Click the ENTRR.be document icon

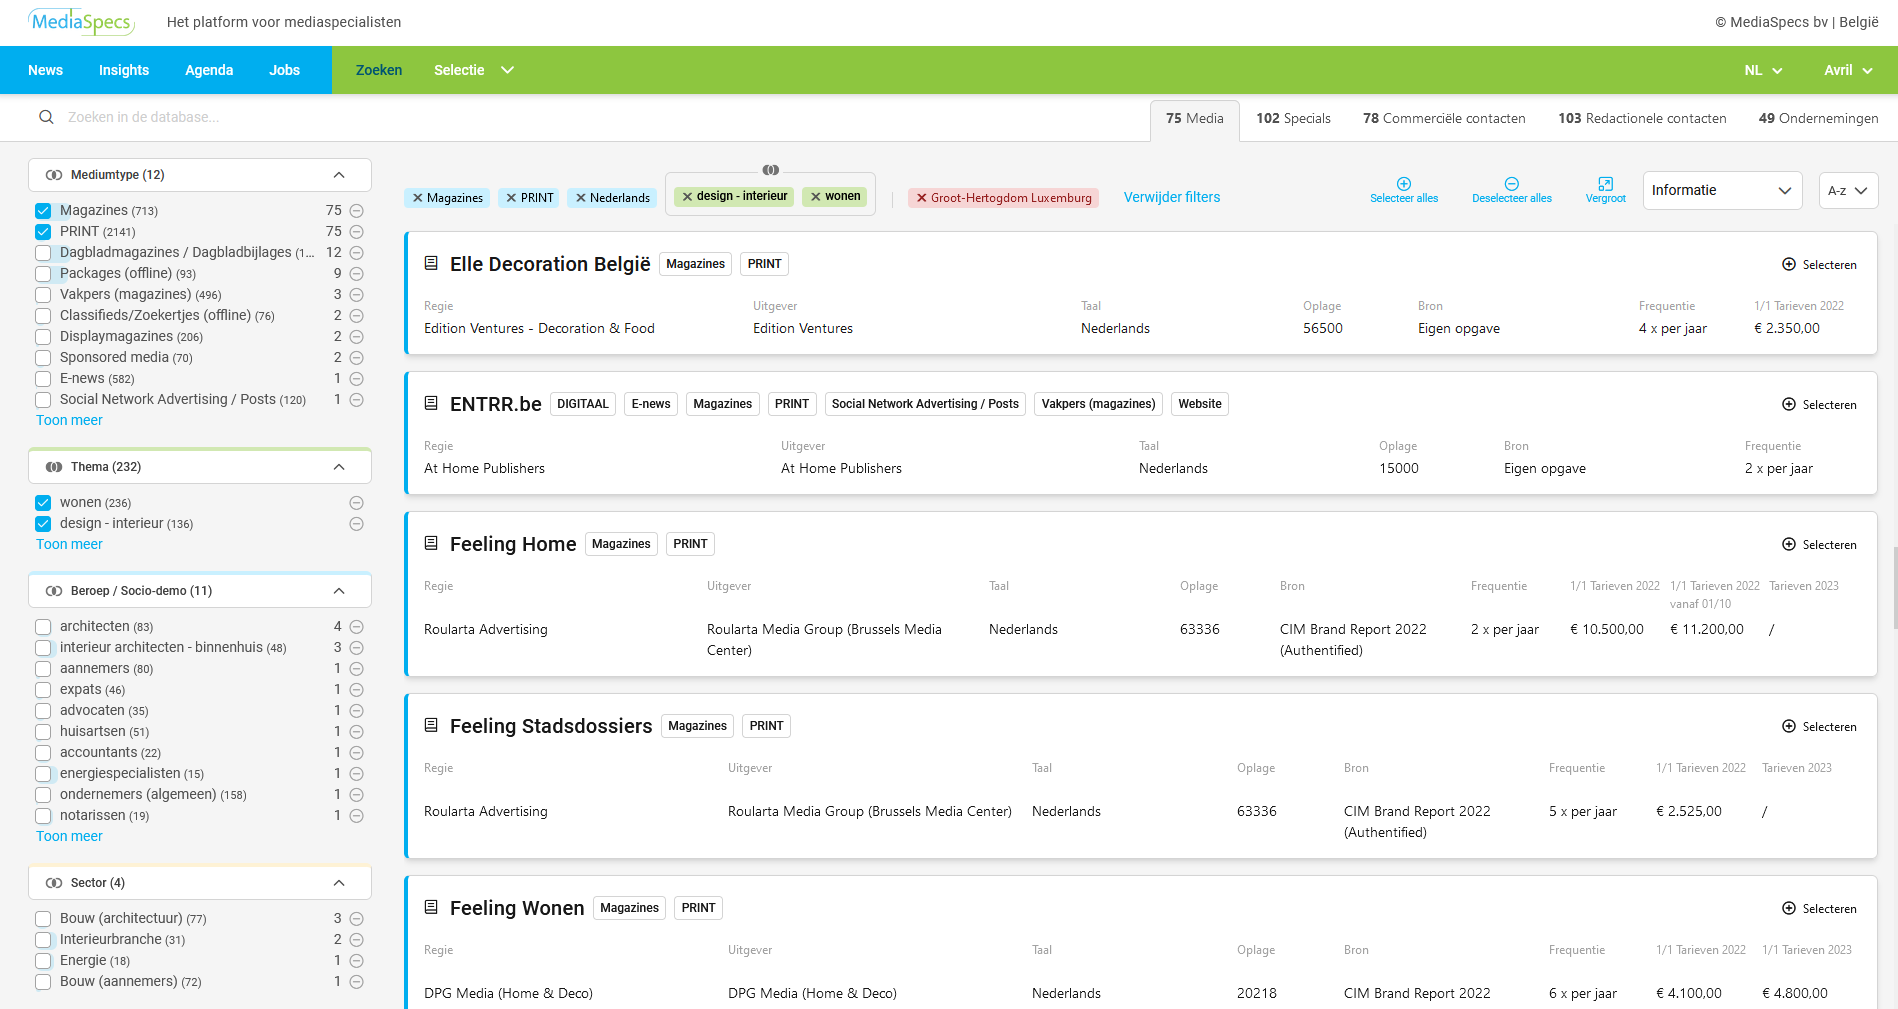pyautogui.click(x=431, y=403)
